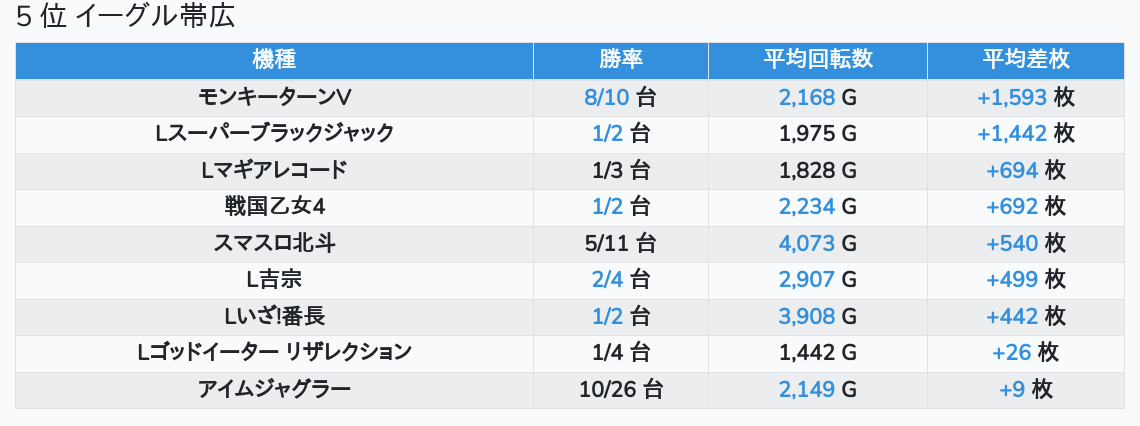Select the モンキーターンV row name
Screen dimensions: 1140x426
coord(274,97)
